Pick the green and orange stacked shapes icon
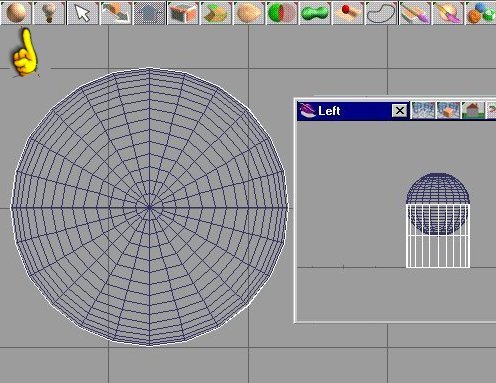Screen dimensions: 496x383 click(x=215, y=13)
